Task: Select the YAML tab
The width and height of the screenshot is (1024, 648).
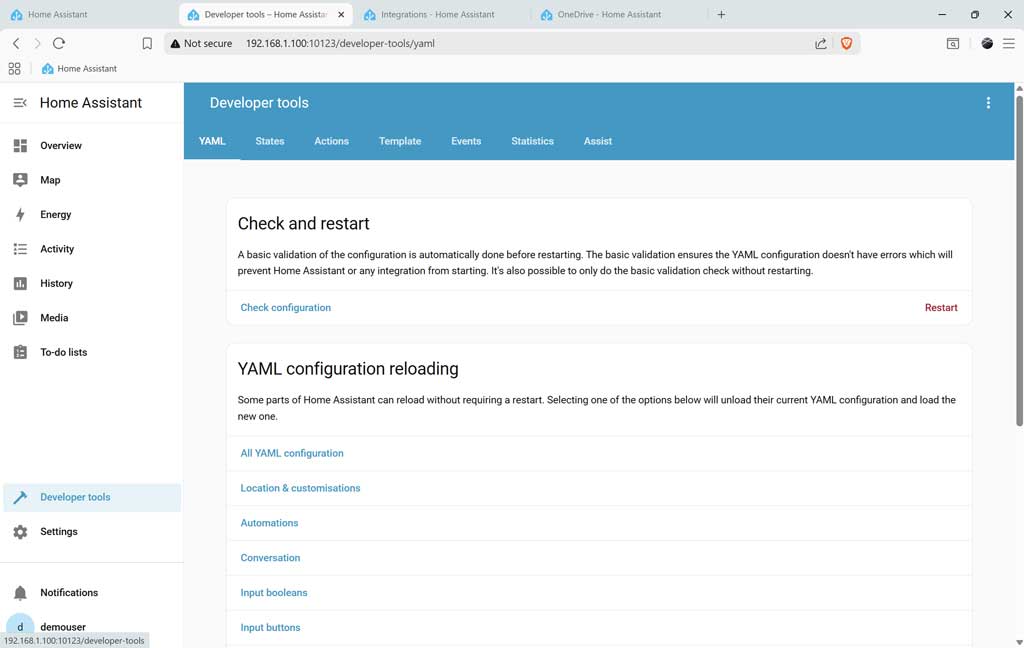Action: click(x=212, y=141)
